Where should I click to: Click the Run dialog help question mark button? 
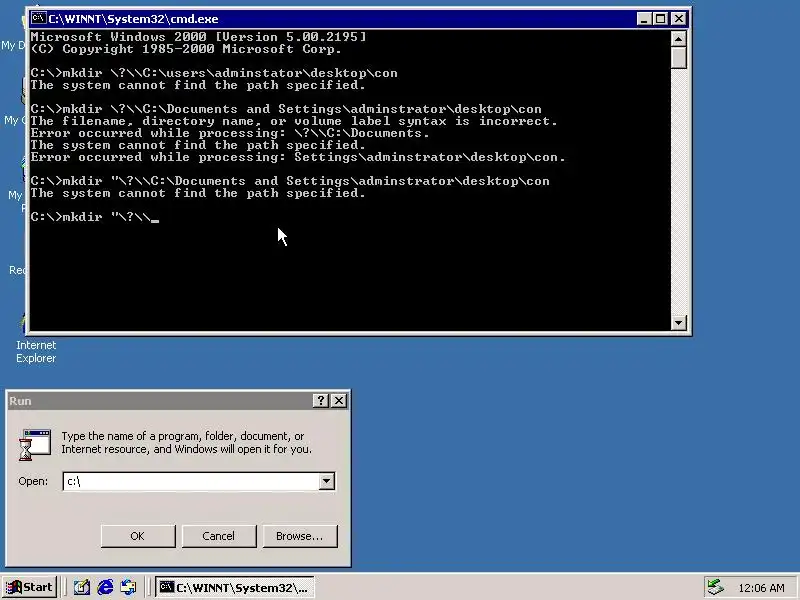pos(320,401)
